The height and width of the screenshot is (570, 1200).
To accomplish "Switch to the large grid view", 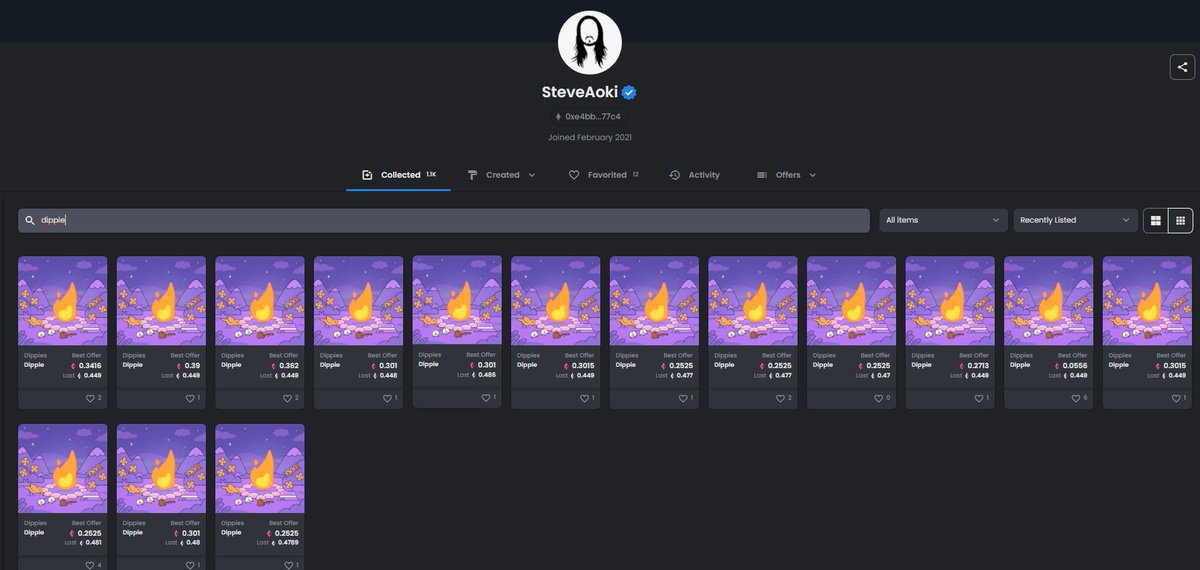I will [1156, 220].
